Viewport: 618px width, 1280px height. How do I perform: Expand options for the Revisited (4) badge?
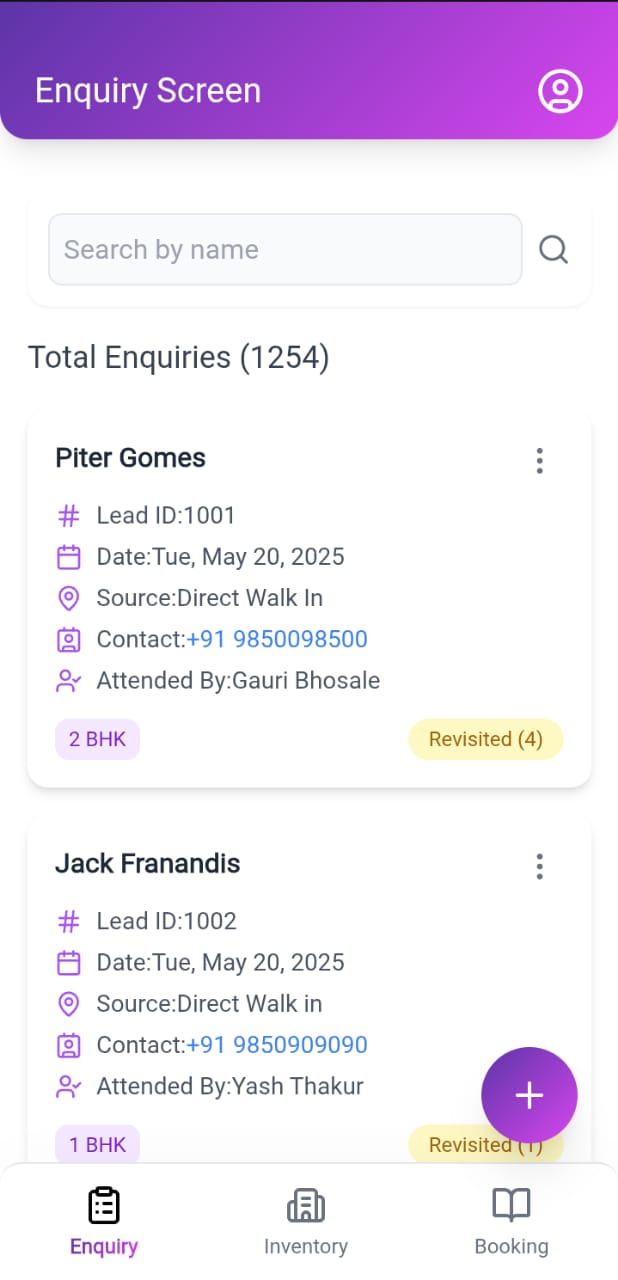pos(486,739)
